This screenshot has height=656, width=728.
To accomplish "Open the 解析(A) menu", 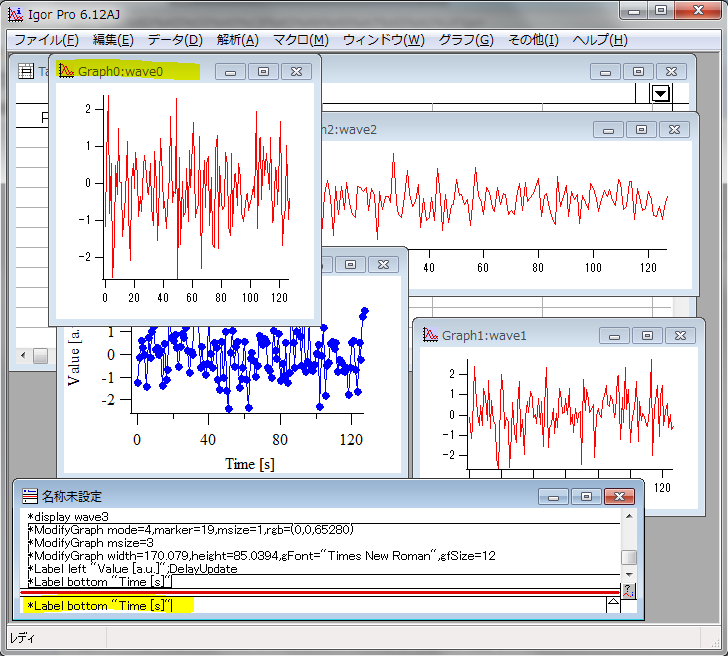I will [237, 40].
